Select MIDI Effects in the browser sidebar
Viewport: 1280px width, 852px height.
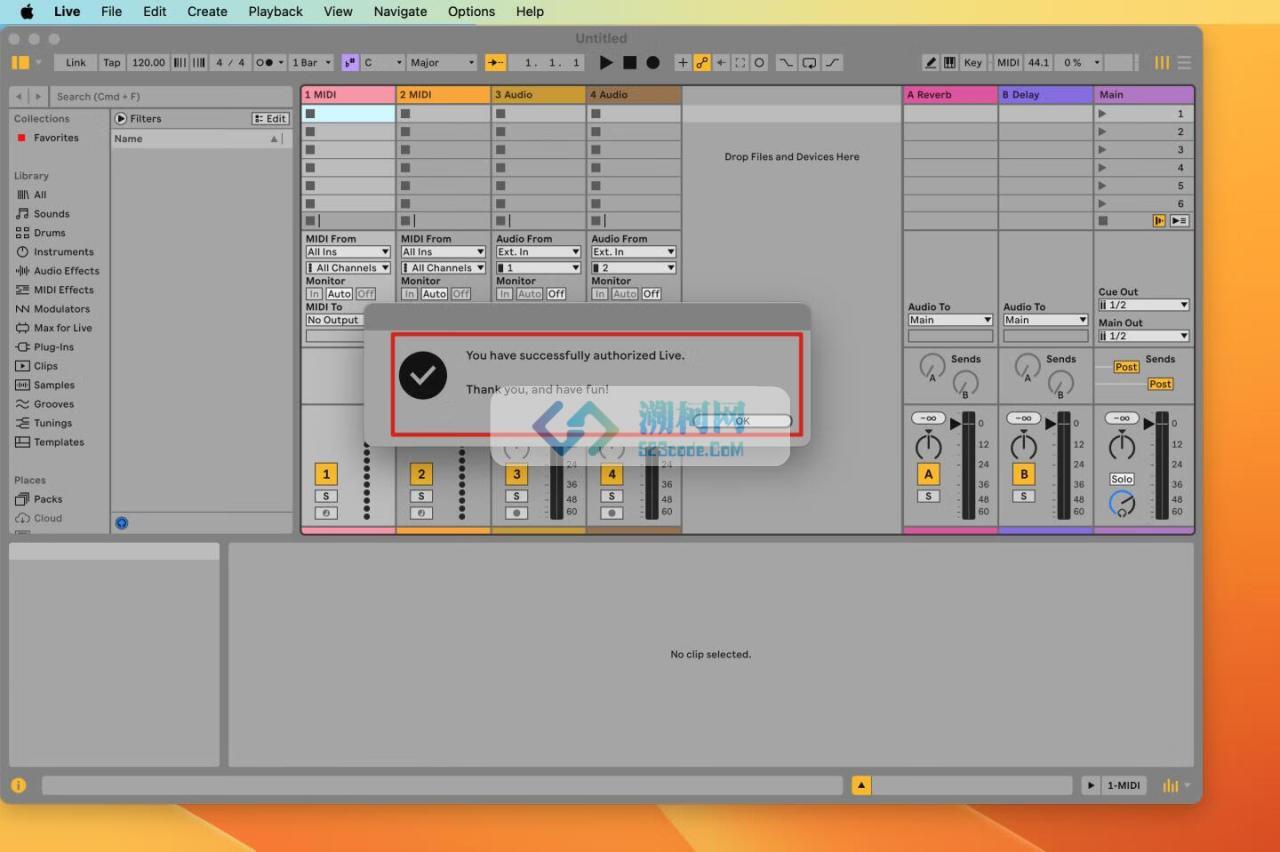(63, 290)
